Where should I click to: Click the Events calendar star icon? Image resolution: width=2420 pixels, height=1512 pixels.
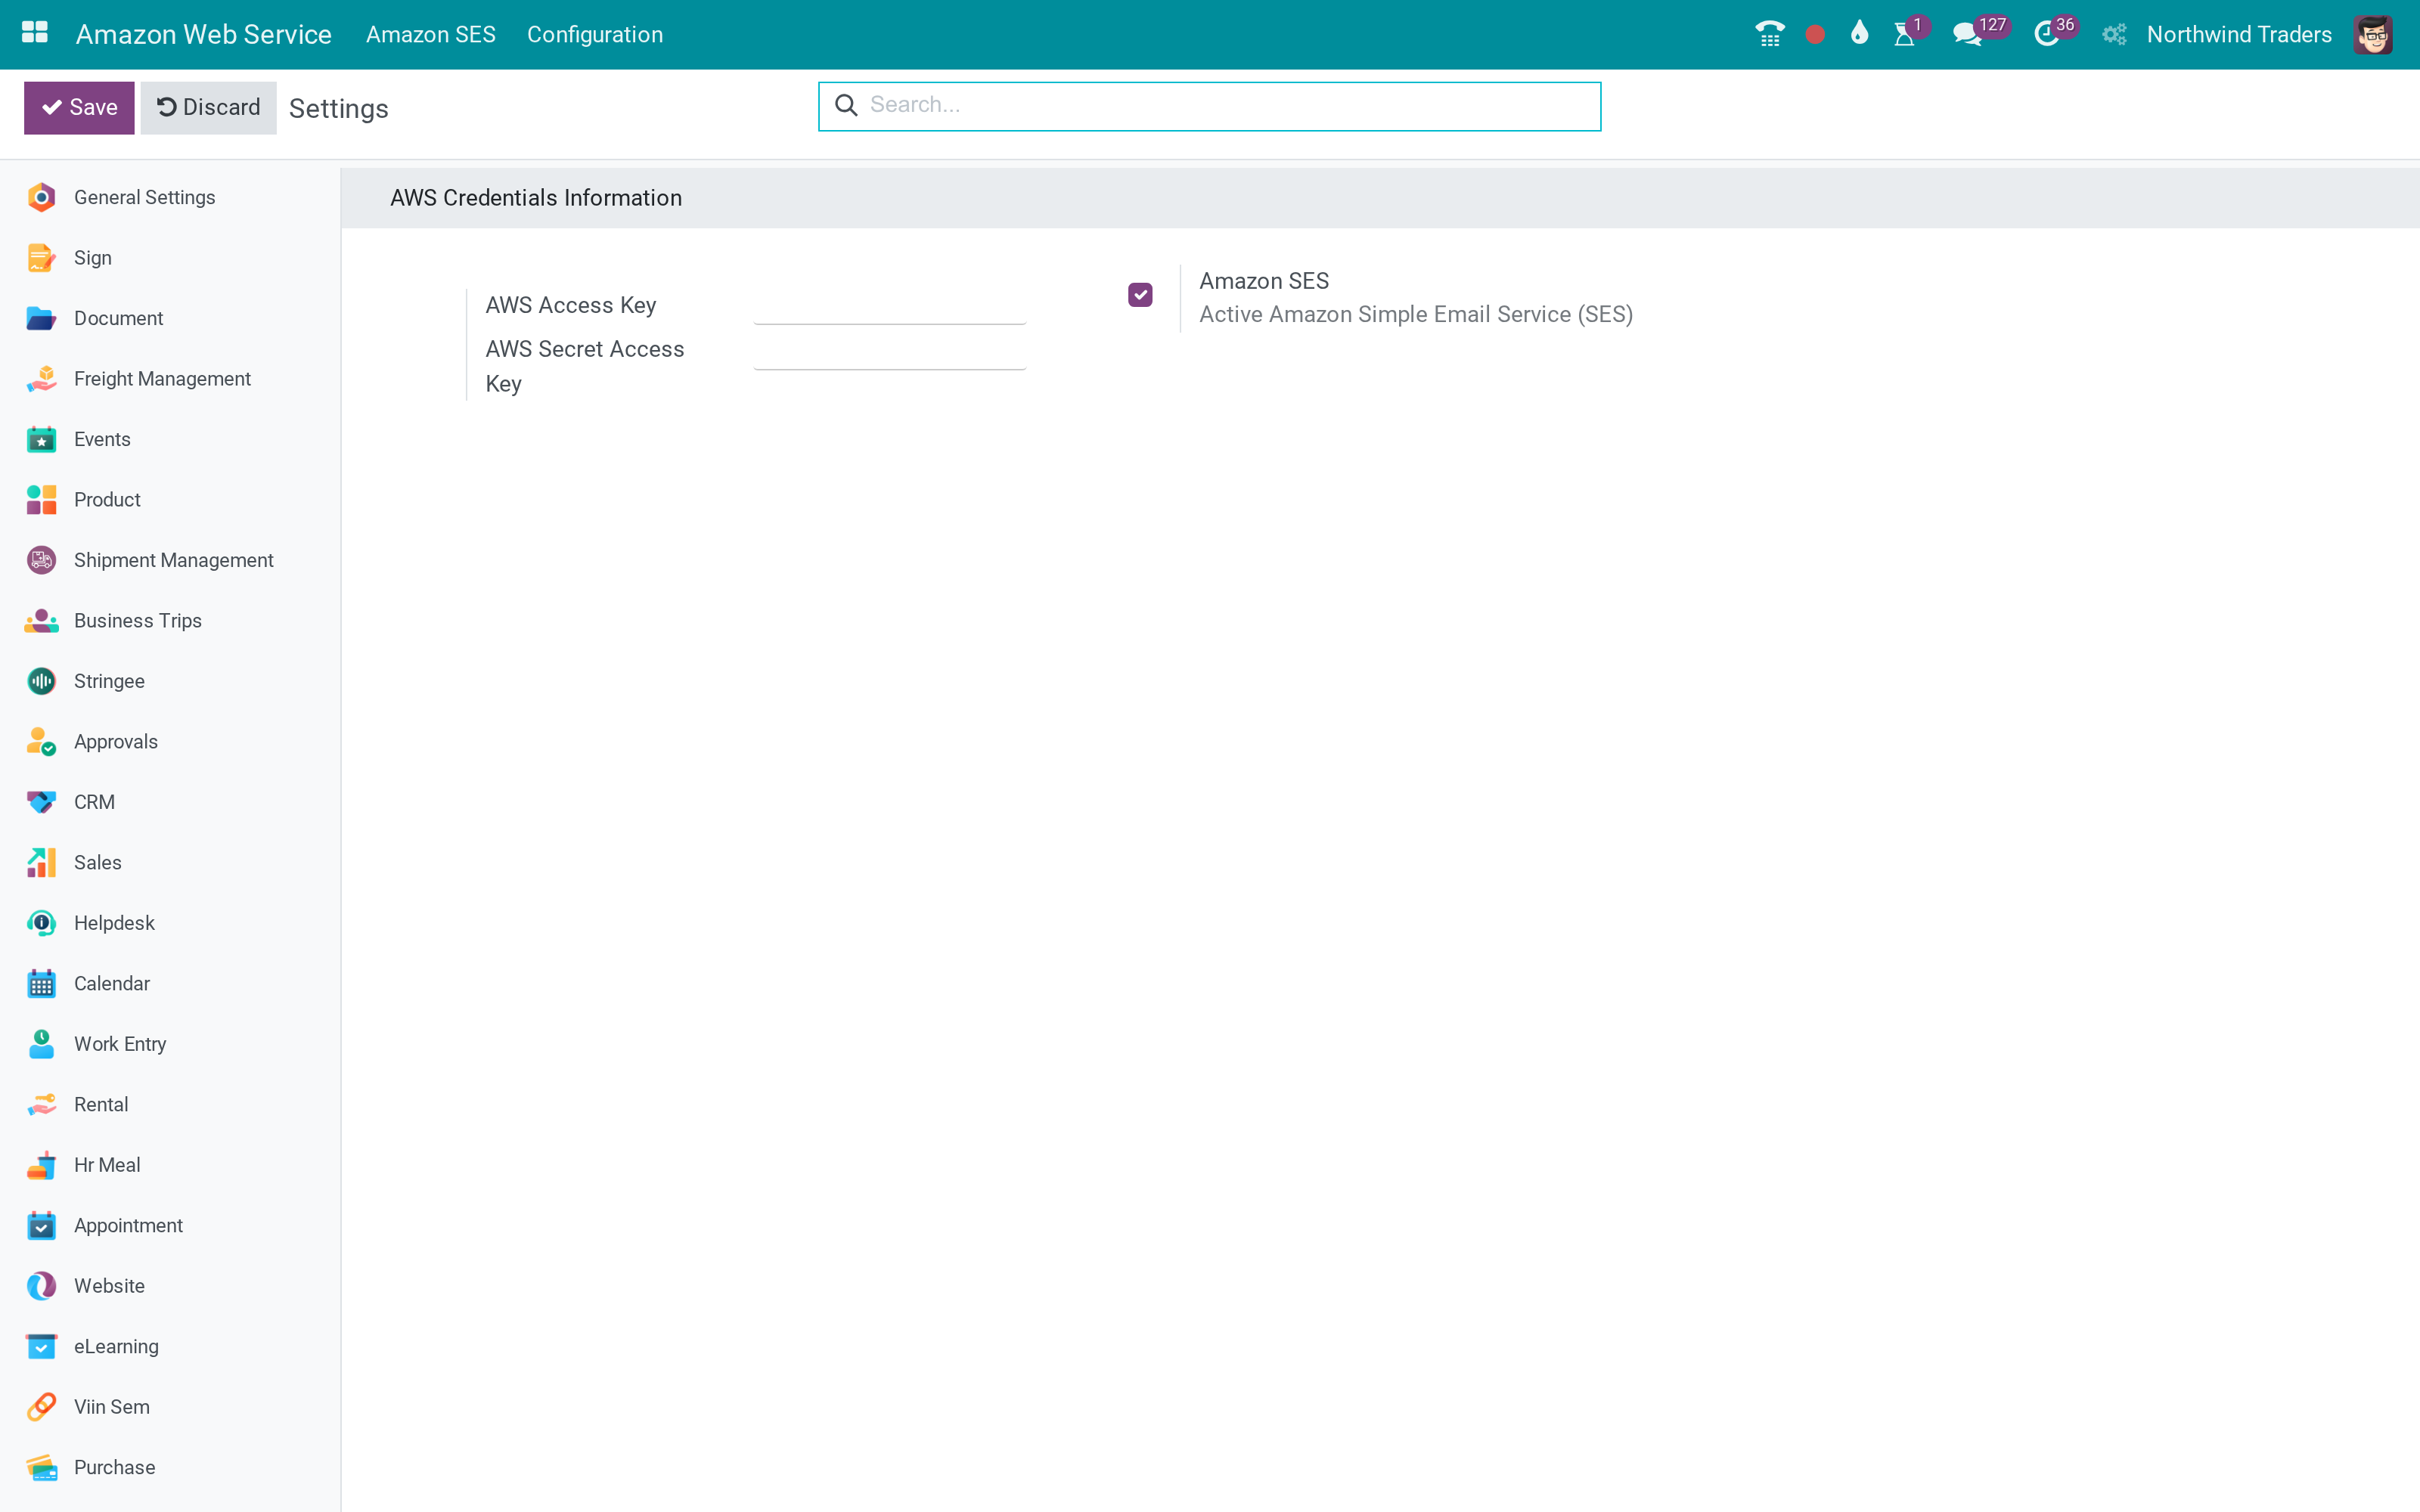tap(41, 439)
